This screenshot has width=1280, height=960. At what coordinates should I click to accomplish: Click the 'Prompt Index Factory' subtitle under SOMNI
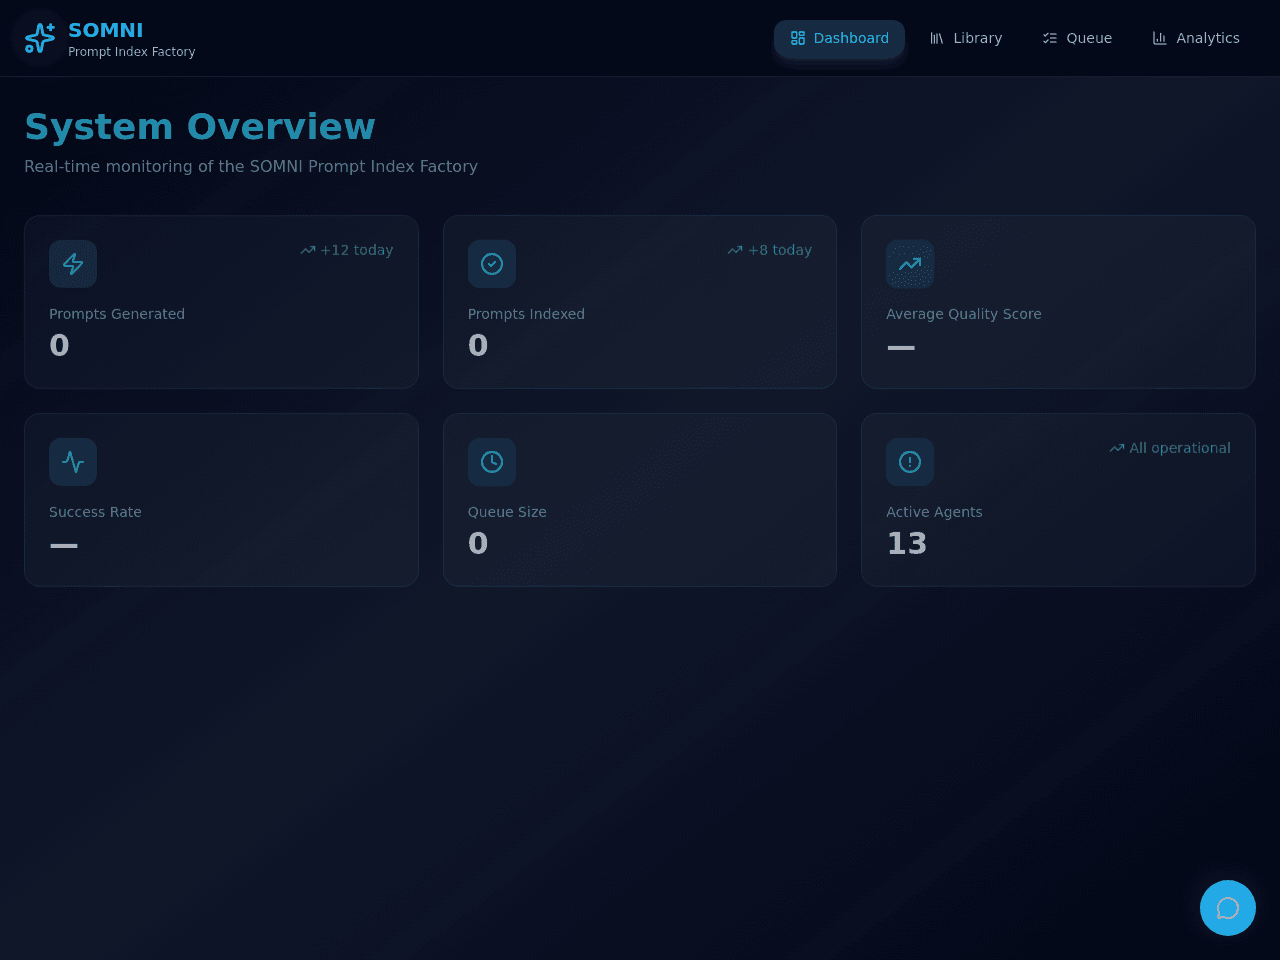tap(132, 52)
